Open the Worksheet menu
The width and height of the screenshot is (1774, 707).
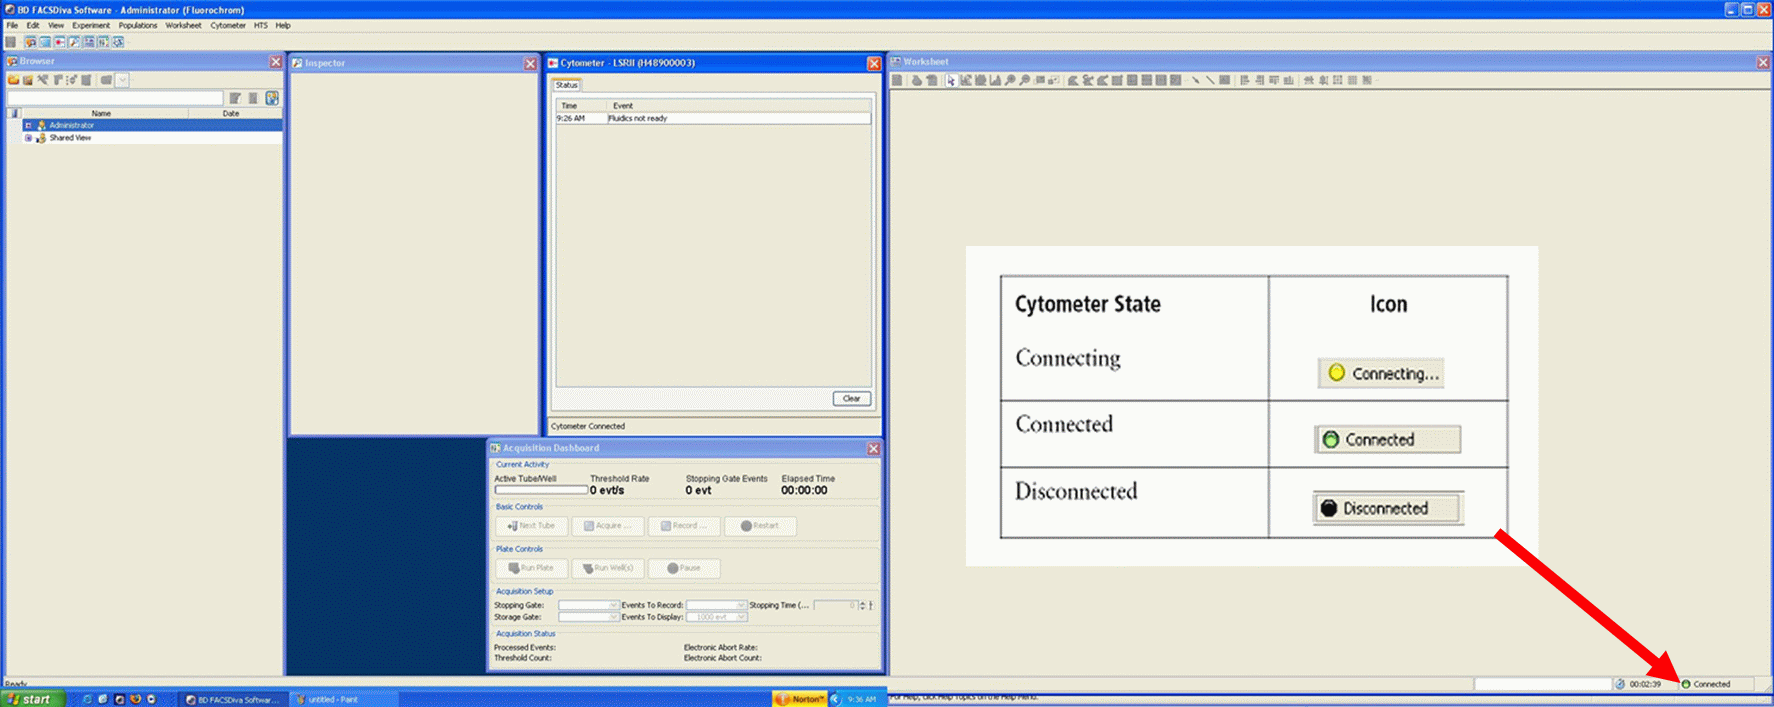[x=183, y=25]
